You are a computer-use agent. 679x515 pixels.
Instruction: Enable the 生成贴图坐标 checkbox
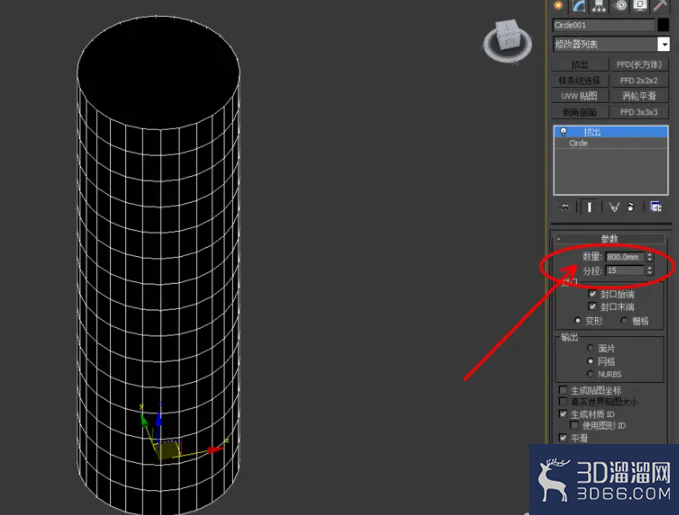pos(563,390)
